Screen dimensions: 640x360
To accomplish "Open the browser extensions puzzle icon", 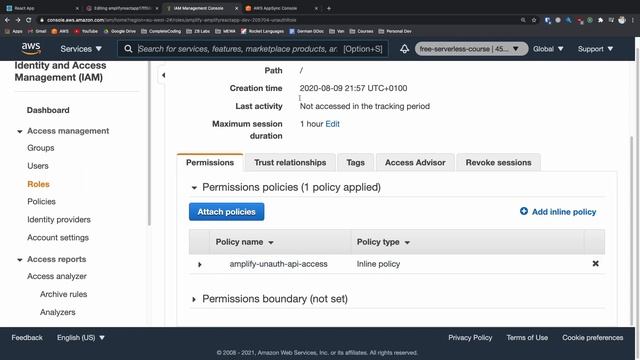I will [x=600, y=20].
